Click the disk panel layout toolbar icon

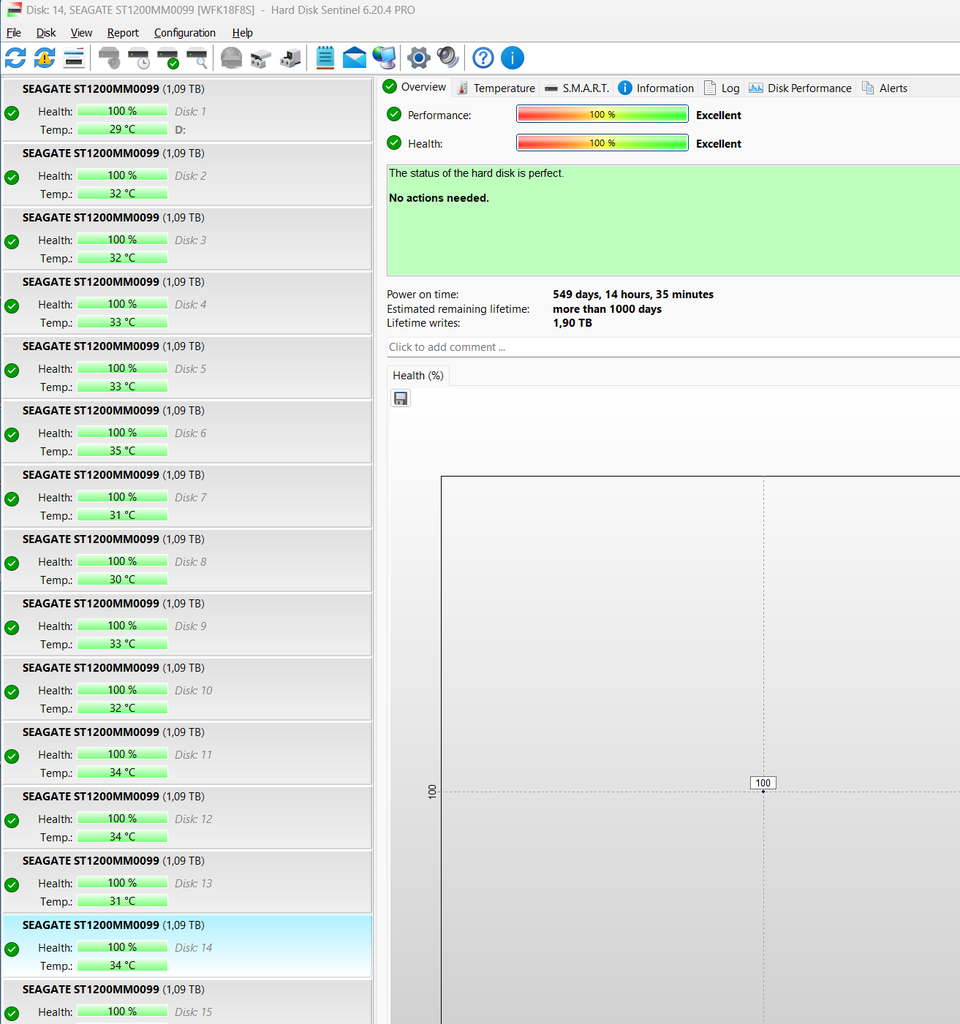coord(74,58)
